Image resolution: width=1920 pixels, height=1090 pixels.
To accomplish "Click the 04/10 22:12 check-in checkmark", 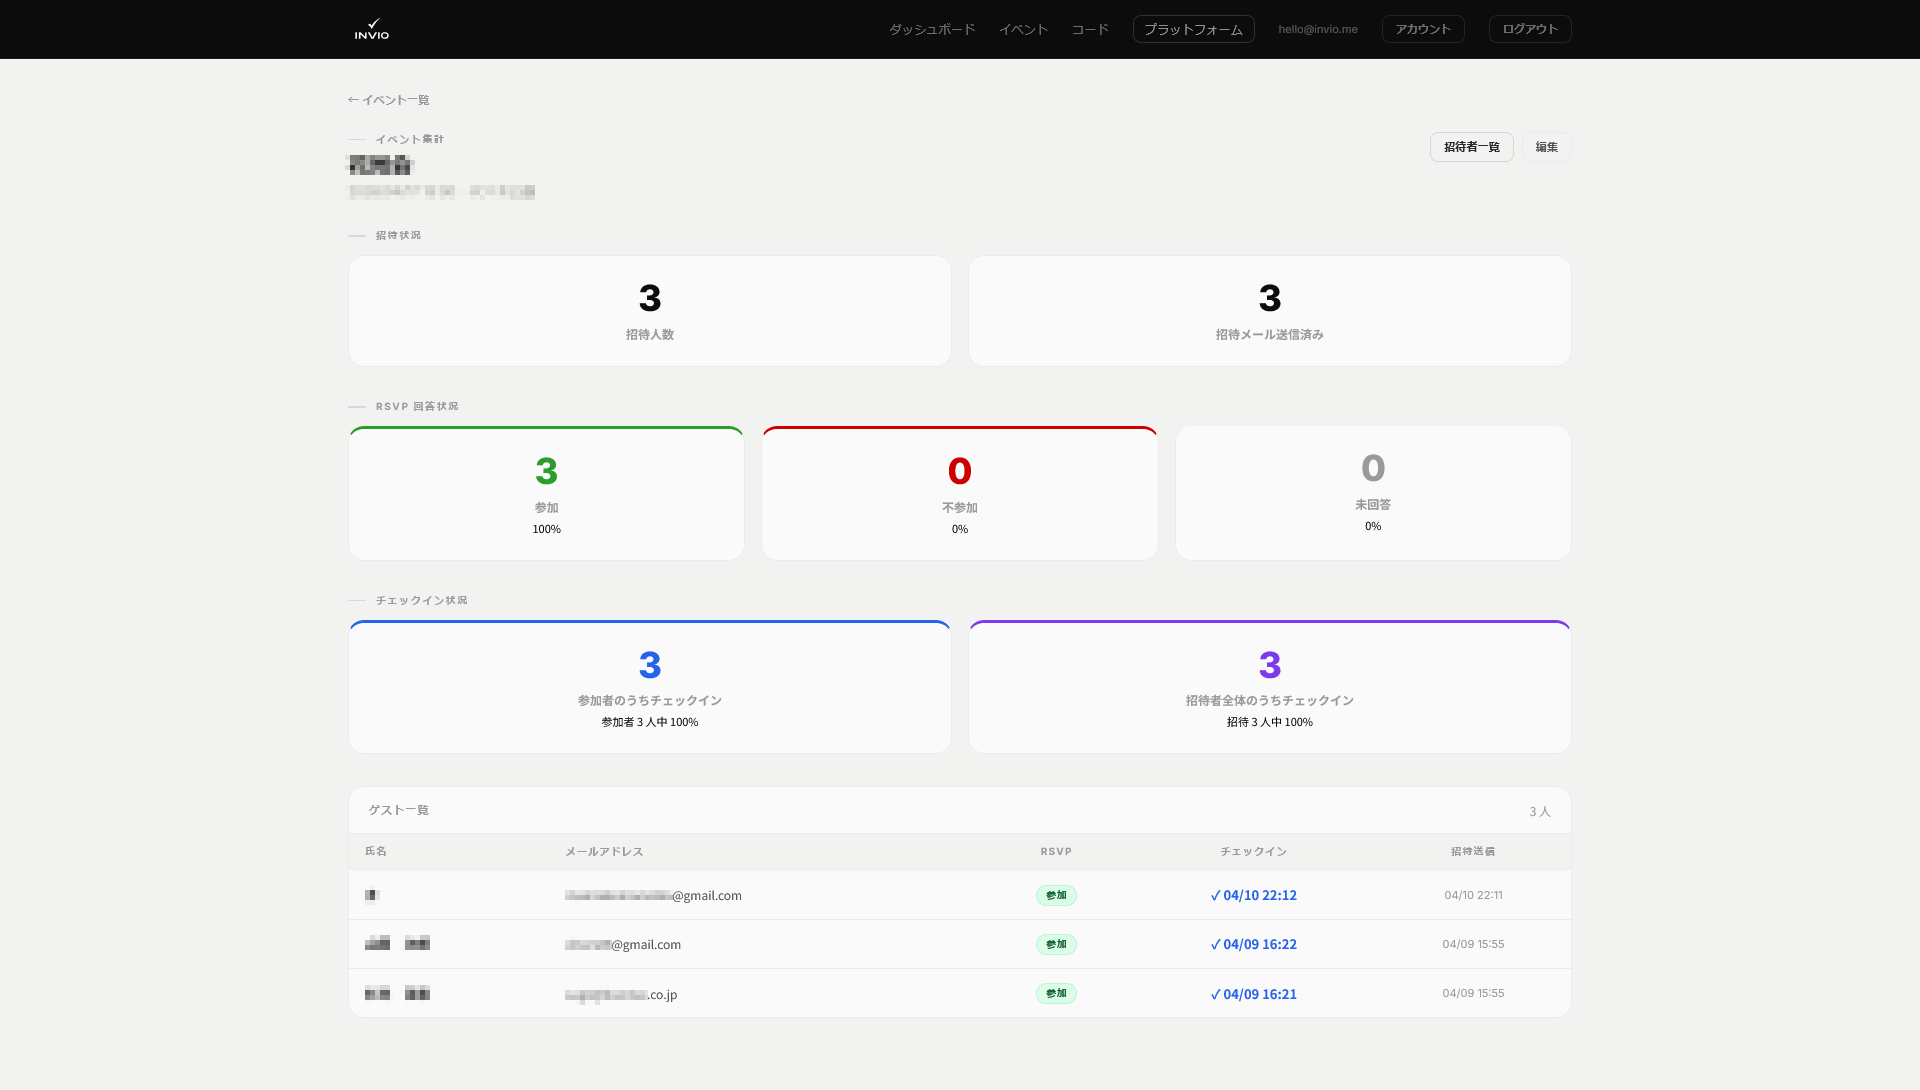I will pos(1216,895).
